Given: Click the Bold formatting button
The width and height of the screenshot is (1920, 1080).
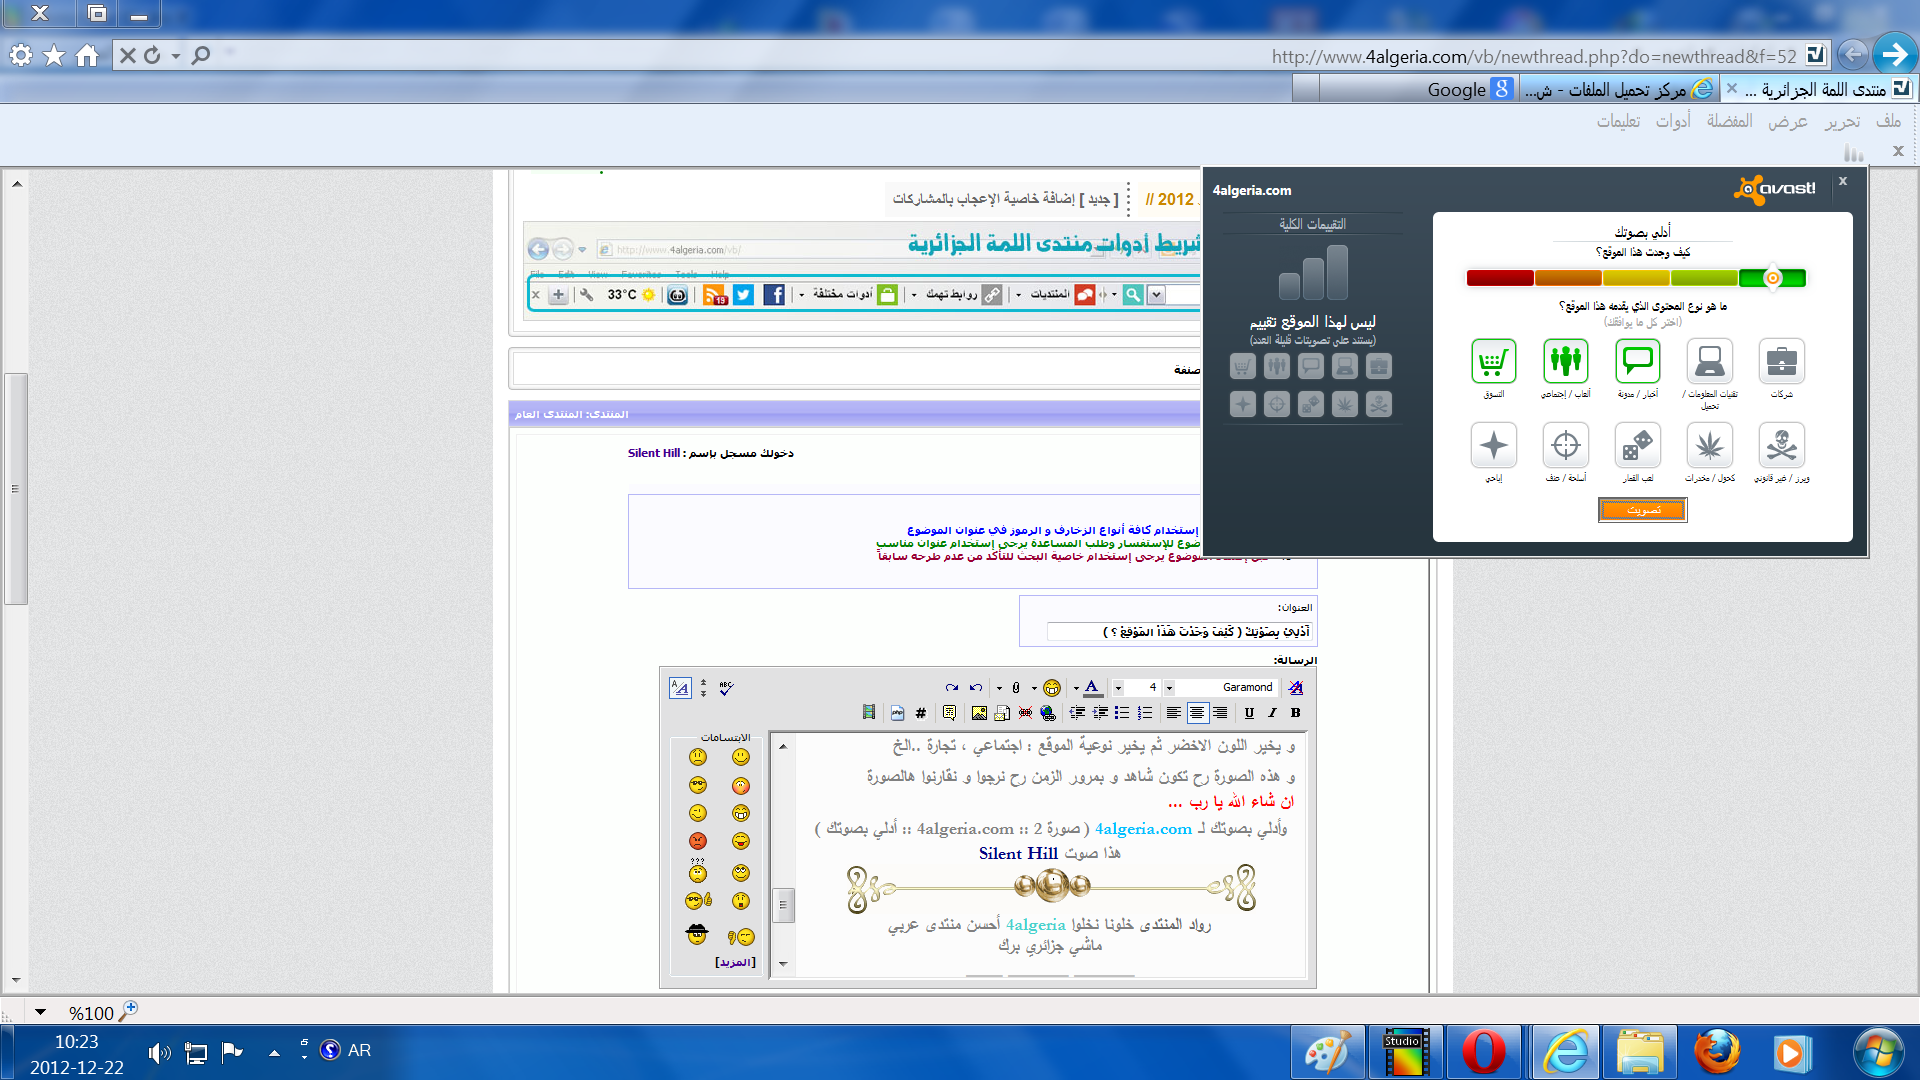Looking at the screenshot, I should [1295, 713].
